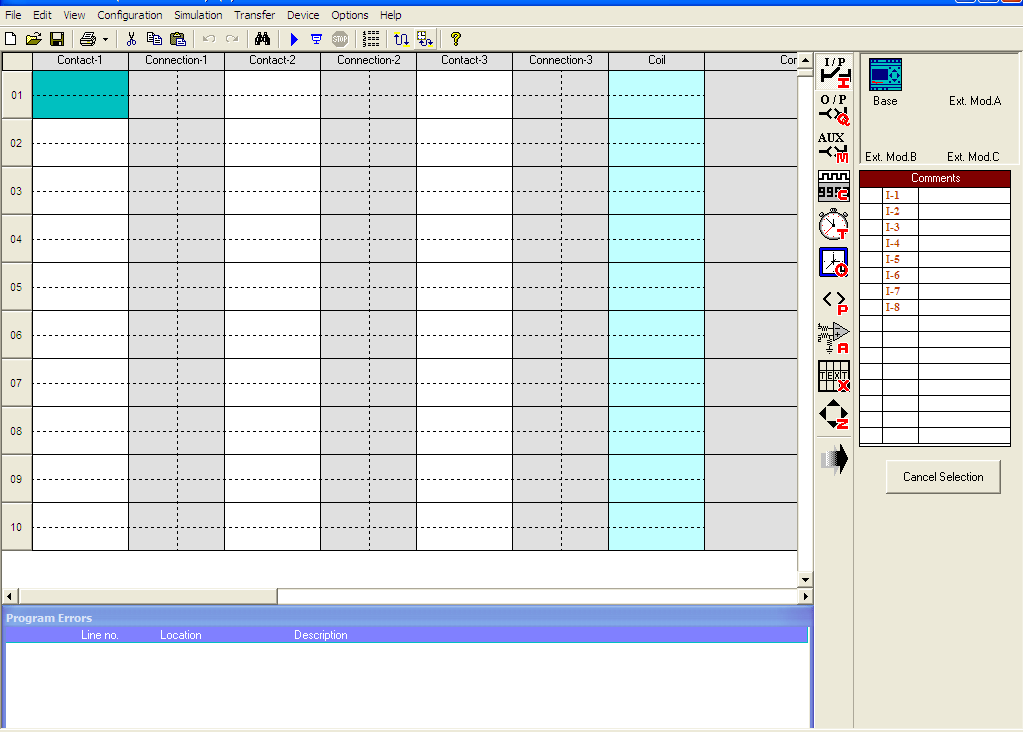Select the I/P input contact tool

[x=833, y=70]
